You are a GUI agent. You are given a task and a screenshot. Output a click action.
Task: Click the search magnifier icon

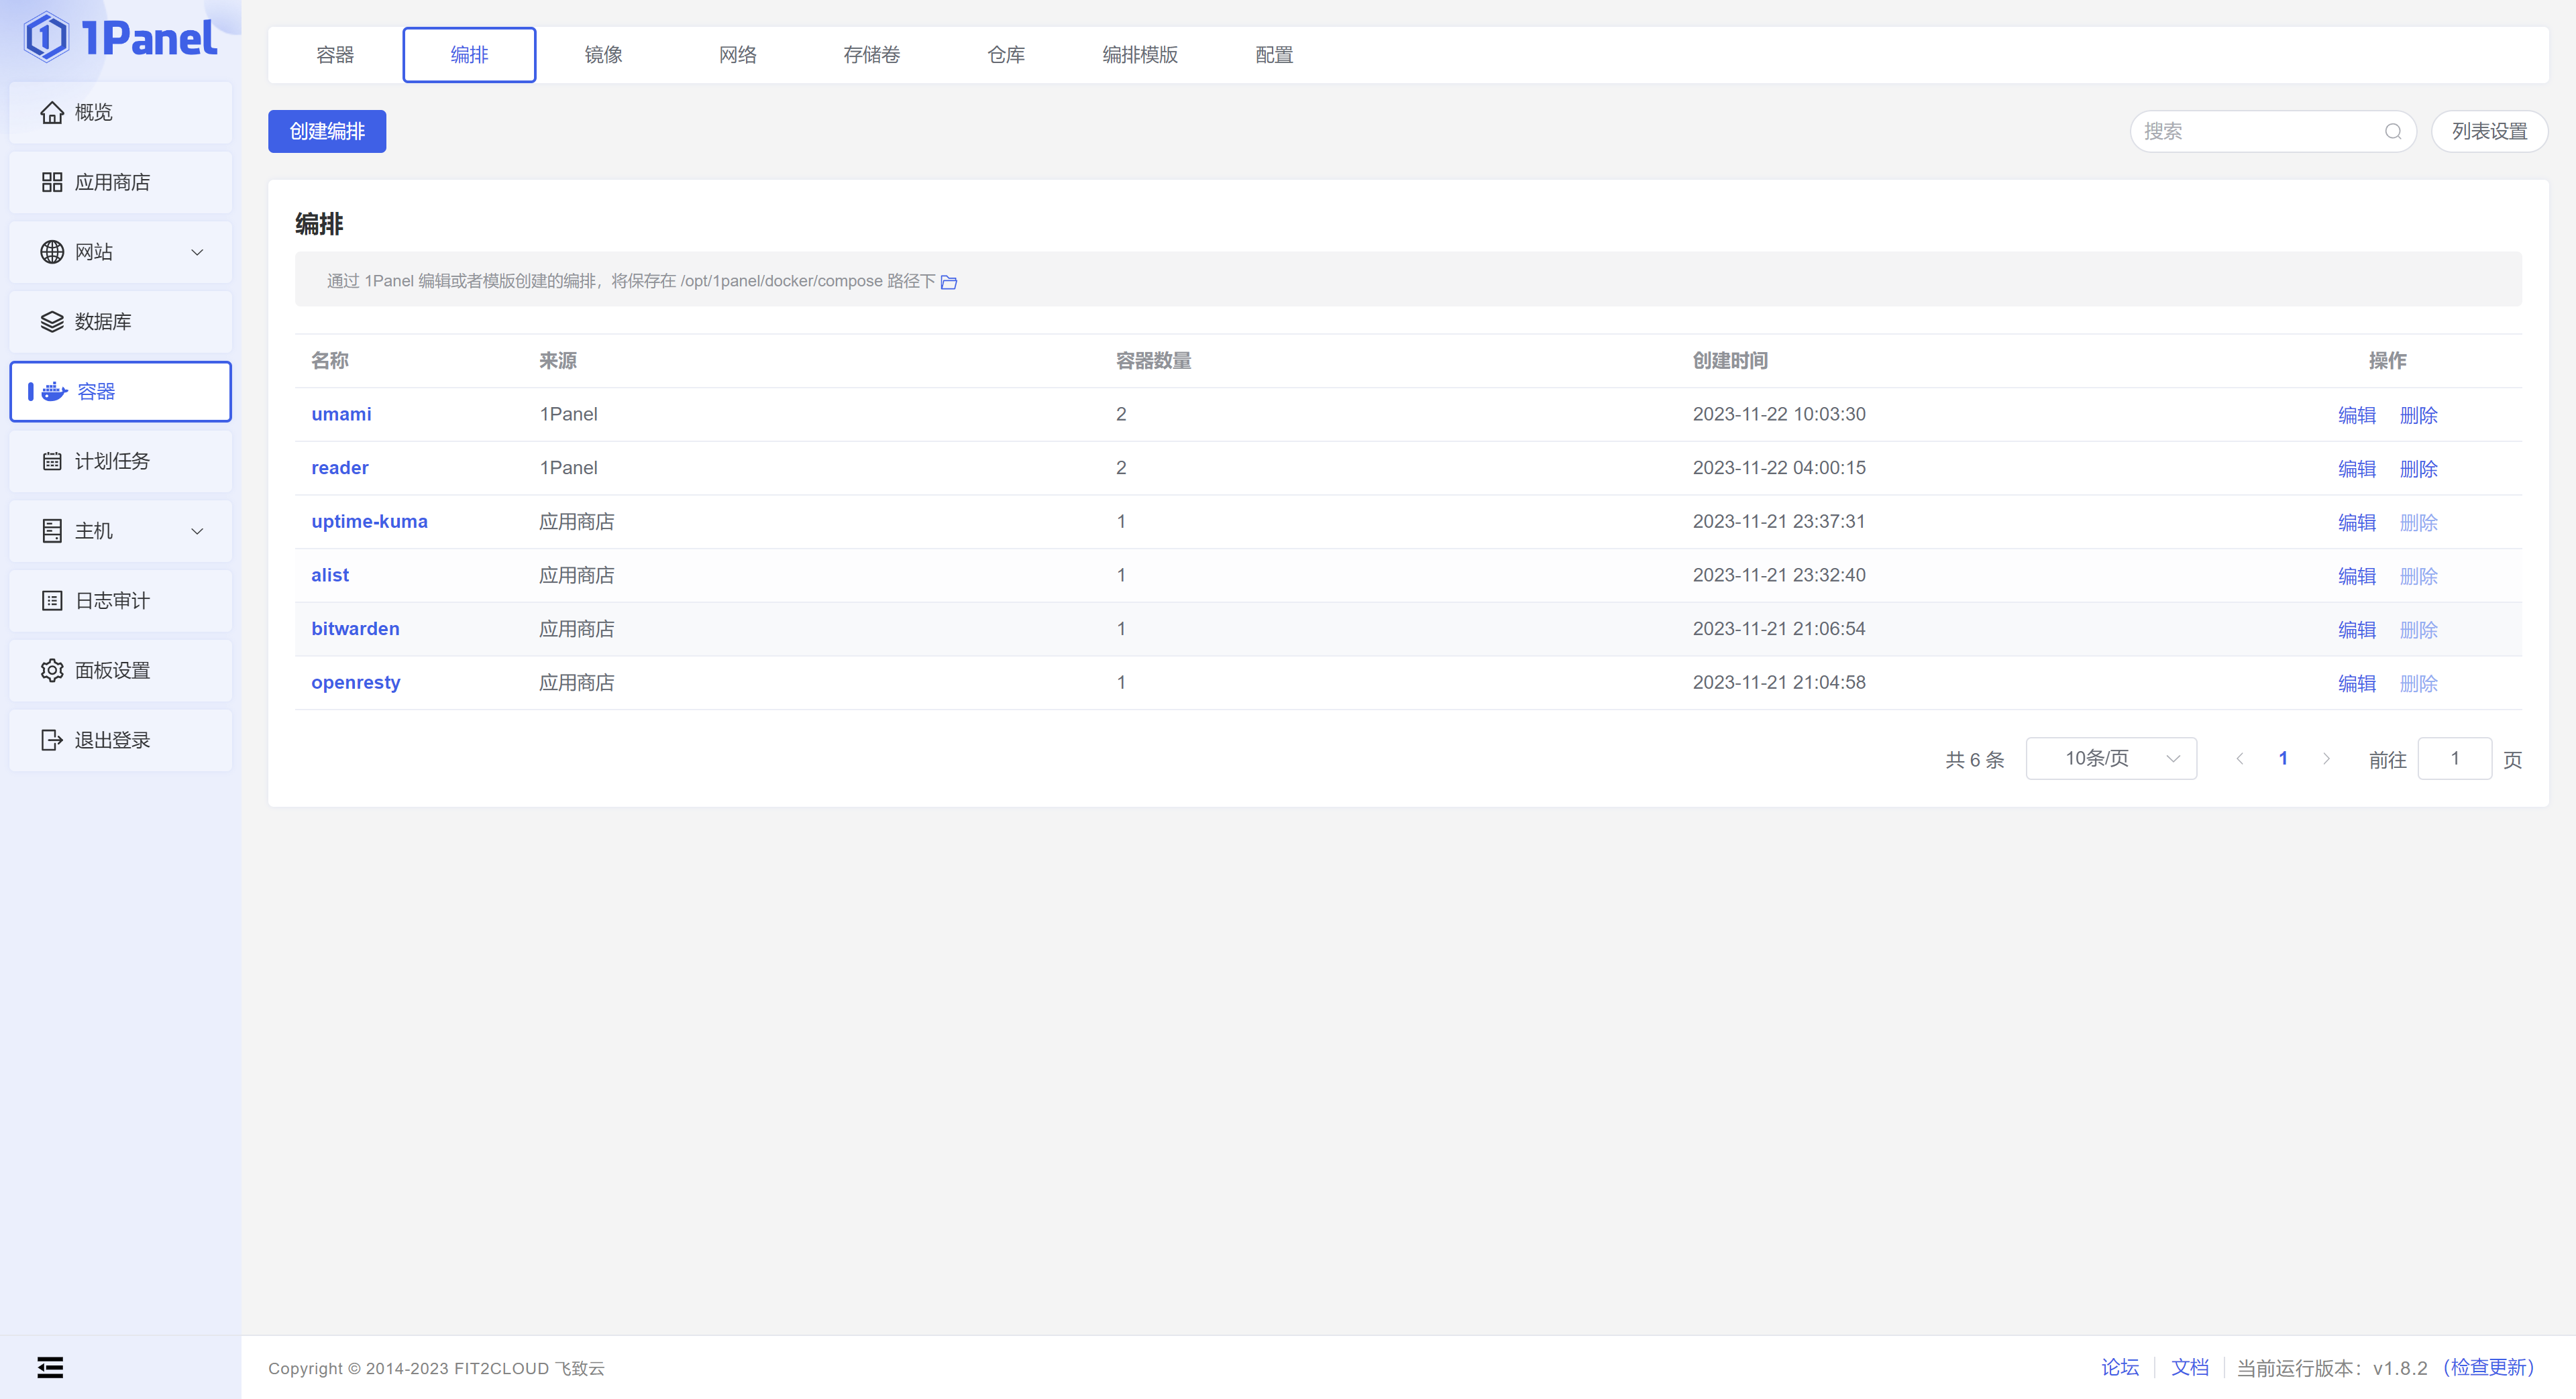pos(2393,132)
